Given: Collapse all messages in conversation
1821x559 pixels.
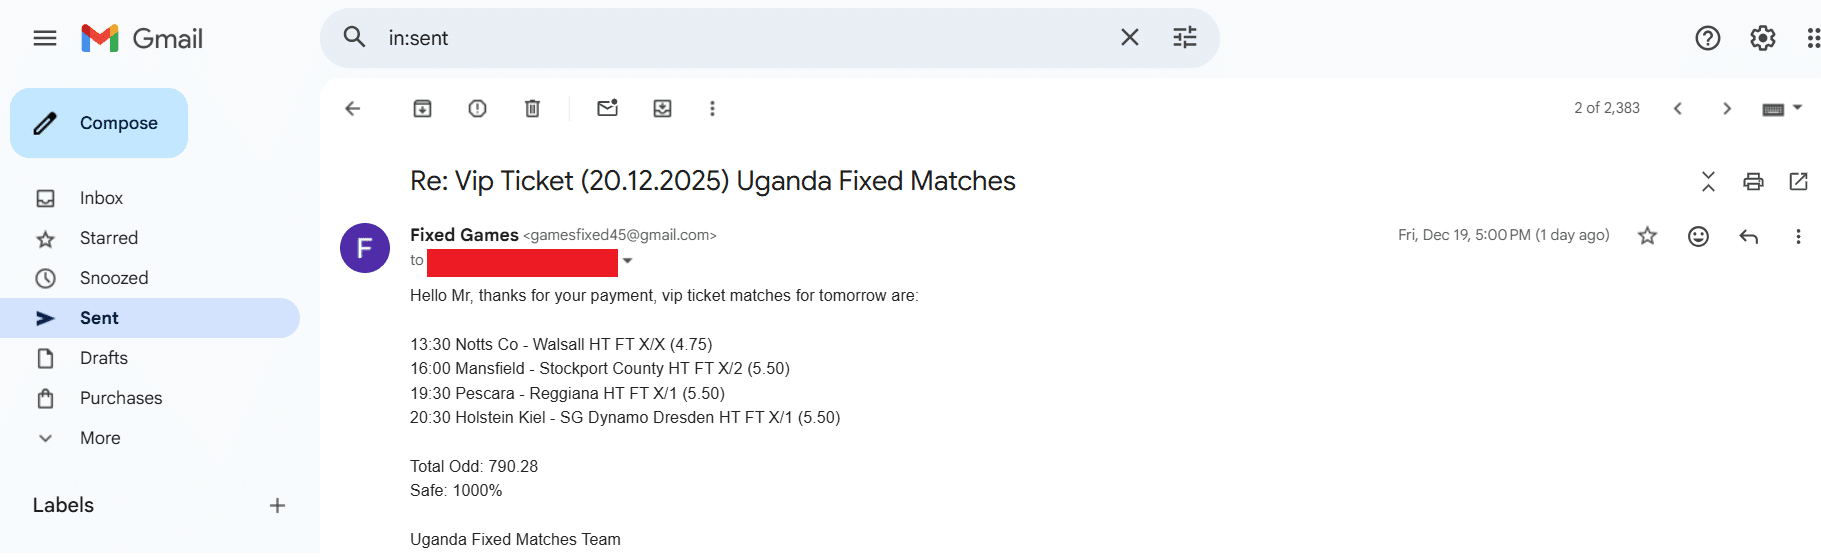Looking at the screenshot, I should coord(1708,181).
